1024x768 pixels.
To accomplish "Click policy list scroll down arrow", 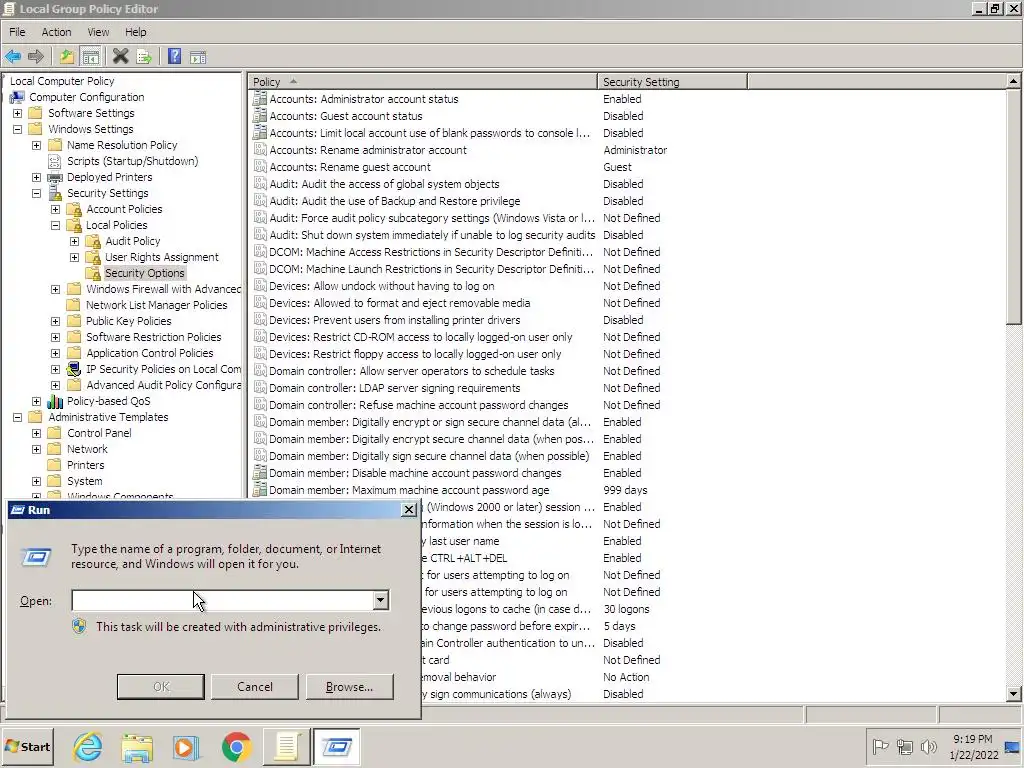I will tap(1013, 694).
